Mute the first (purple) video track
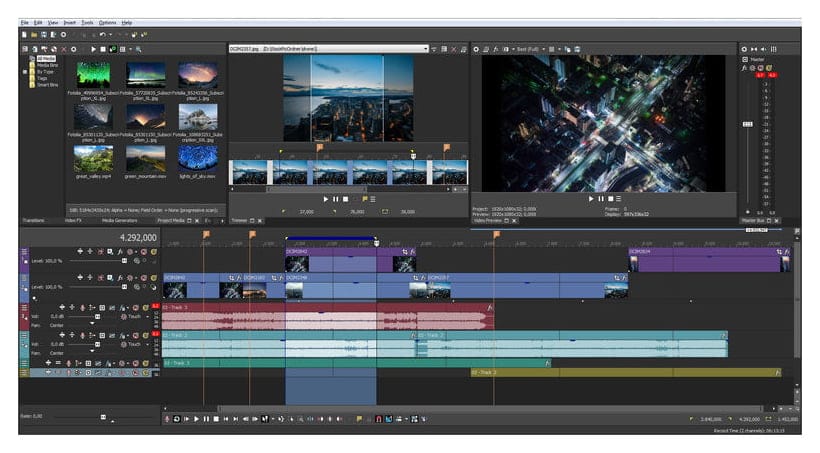The height and width of the screenshot is (453, 820). [x=143, y=252]
